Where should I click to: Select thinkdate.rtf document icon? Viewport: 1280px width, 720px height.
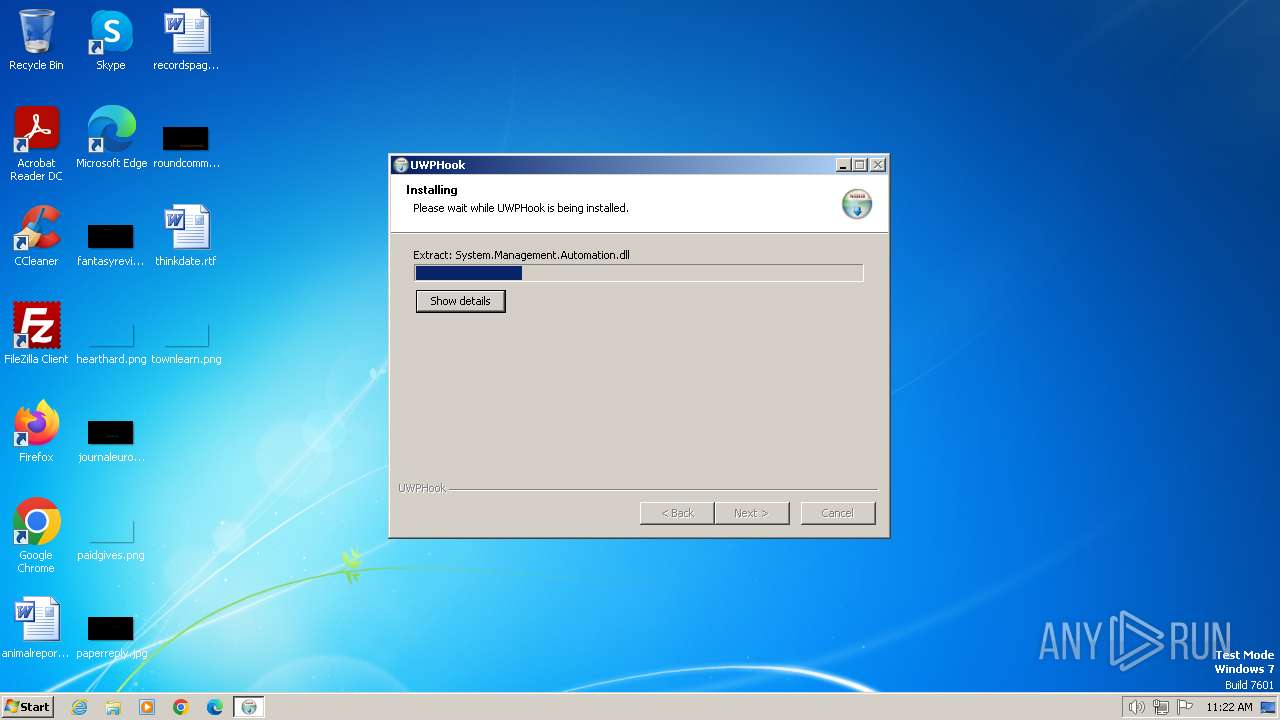click(186, 236)
